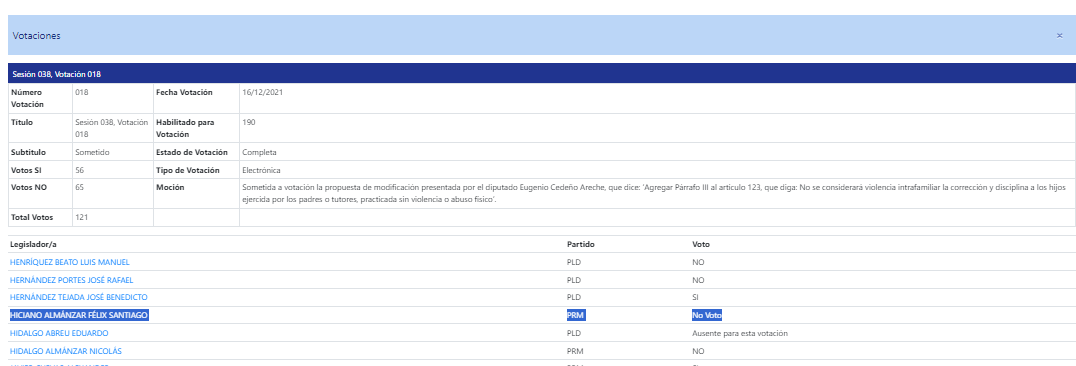Image resolution: width=1076 pixels, height=366 pixels.
Task: Click the Votos NO value 65
Action: click(x=80, y=187)
